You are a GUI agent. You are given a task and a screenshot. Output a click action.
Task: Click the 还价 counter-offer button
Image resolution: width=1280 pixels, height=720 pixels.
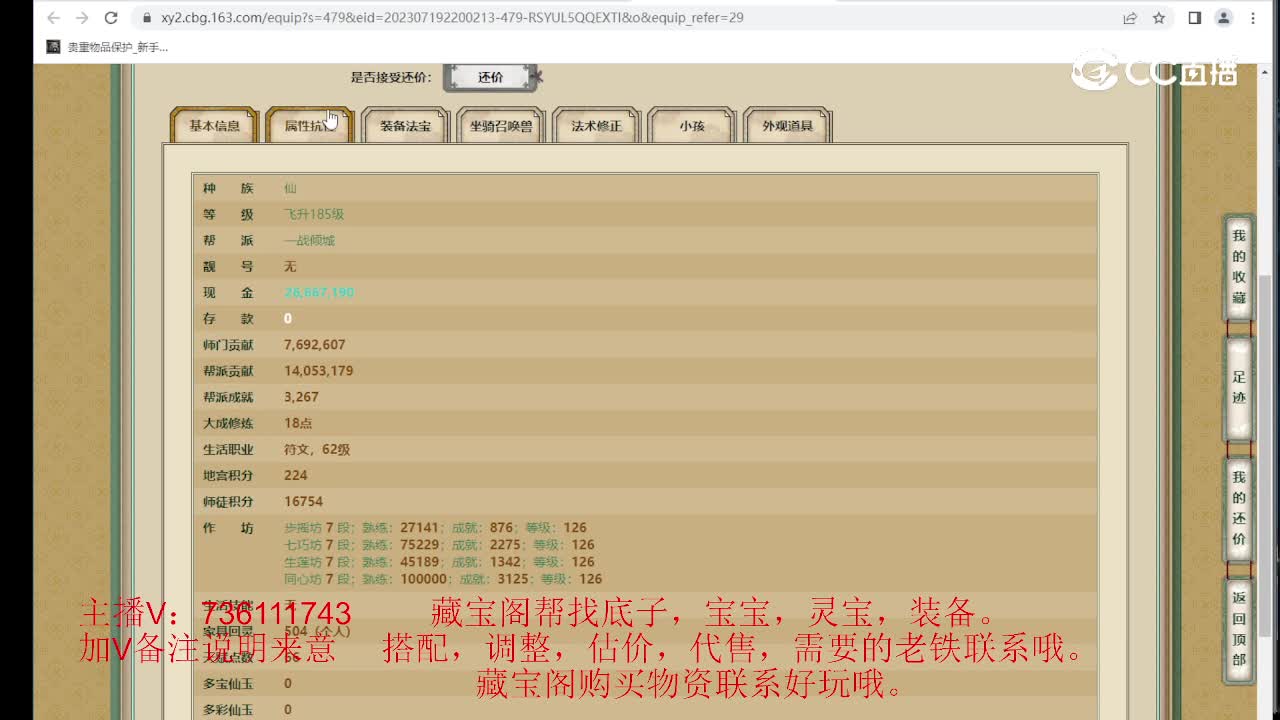coord(489,76)
